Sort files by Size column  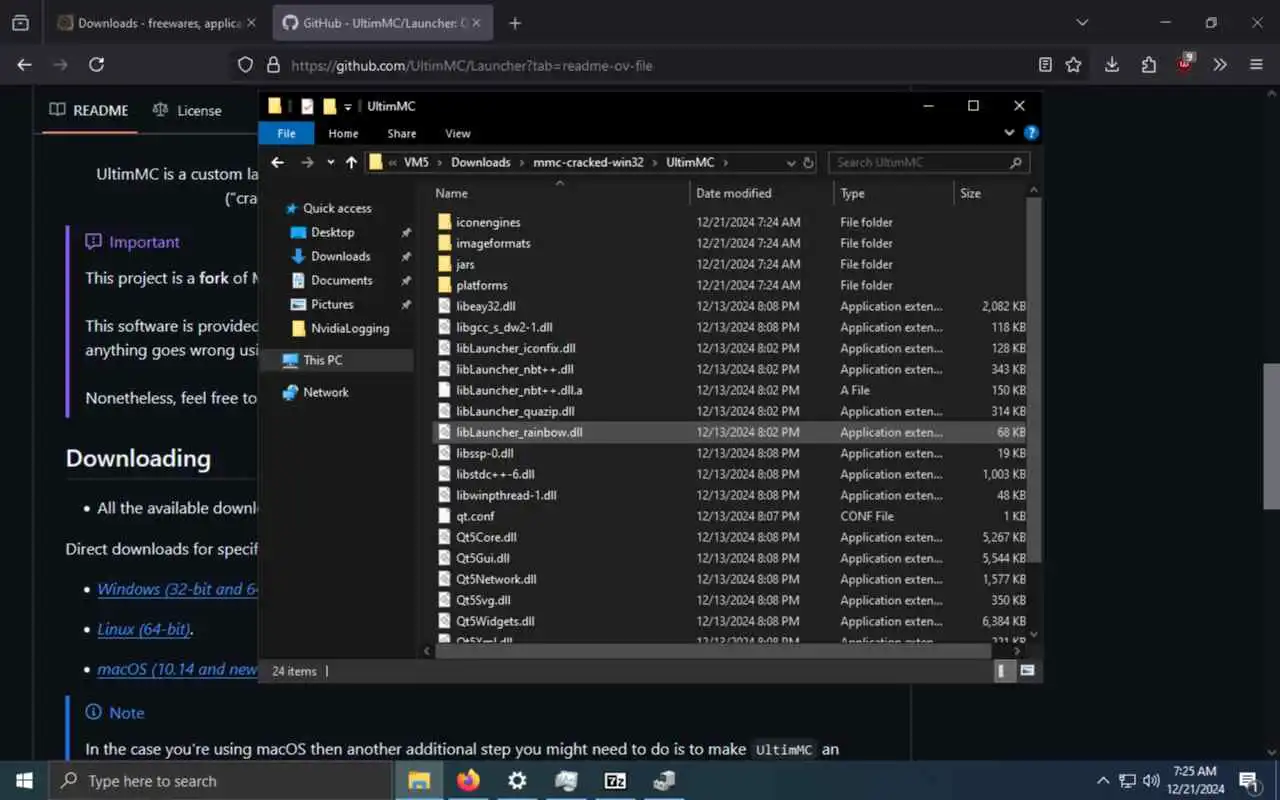(990, 193)
